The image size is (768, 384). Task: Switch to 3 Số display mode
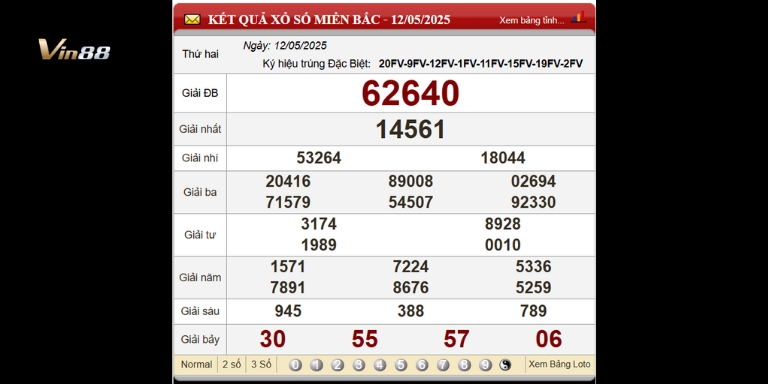pyautogui.click(x=261, y=364)
